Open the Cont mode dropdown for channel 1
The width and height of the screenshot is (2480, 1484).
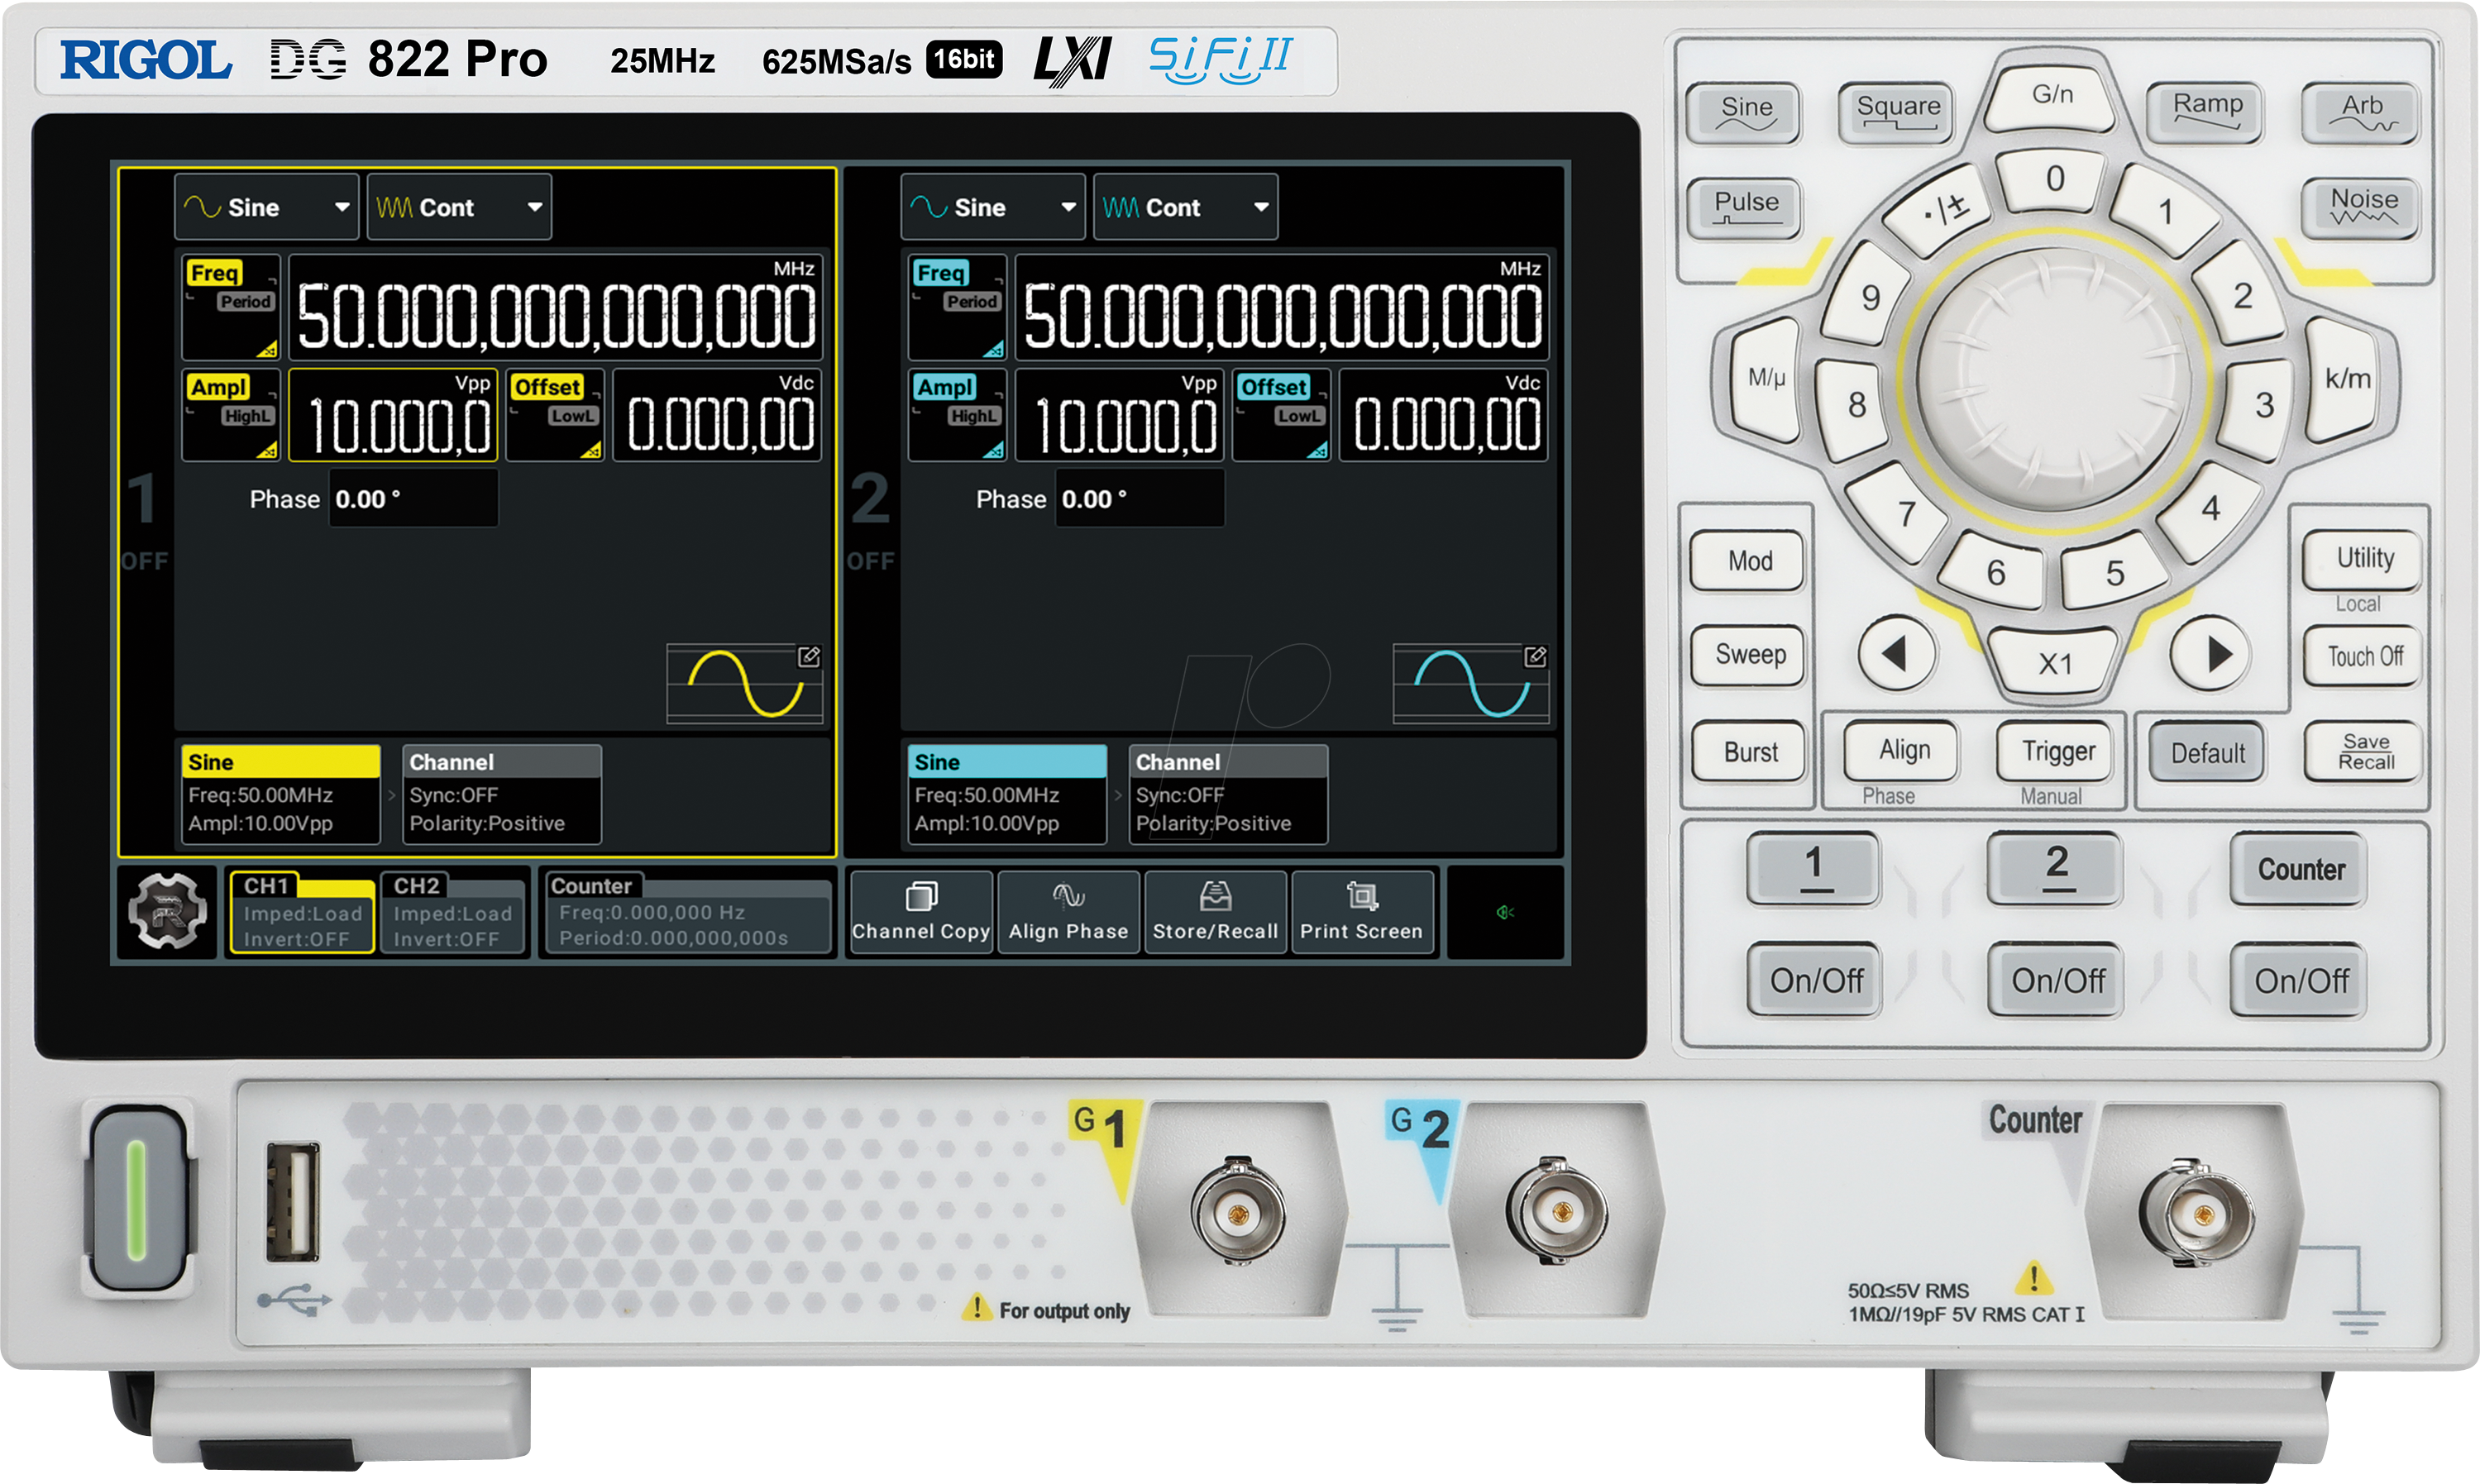click(x=459, y=207)
